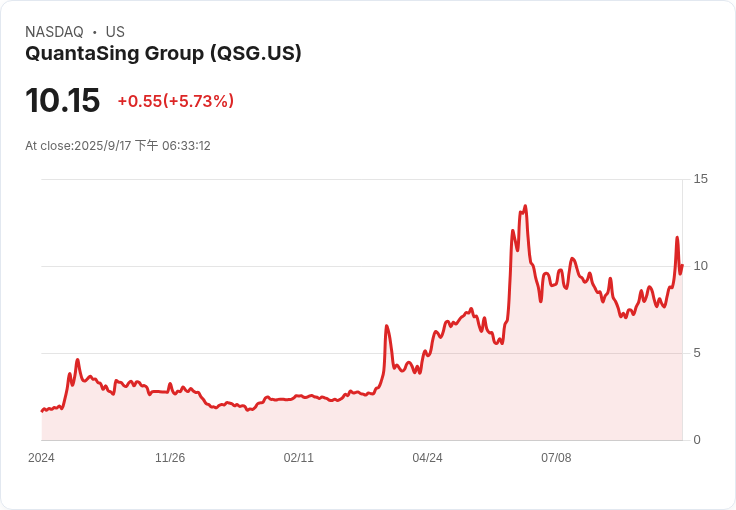Click the bullet separator between NASDAQ and US
This screenshot has width=736, height=510.
(94, 32)
